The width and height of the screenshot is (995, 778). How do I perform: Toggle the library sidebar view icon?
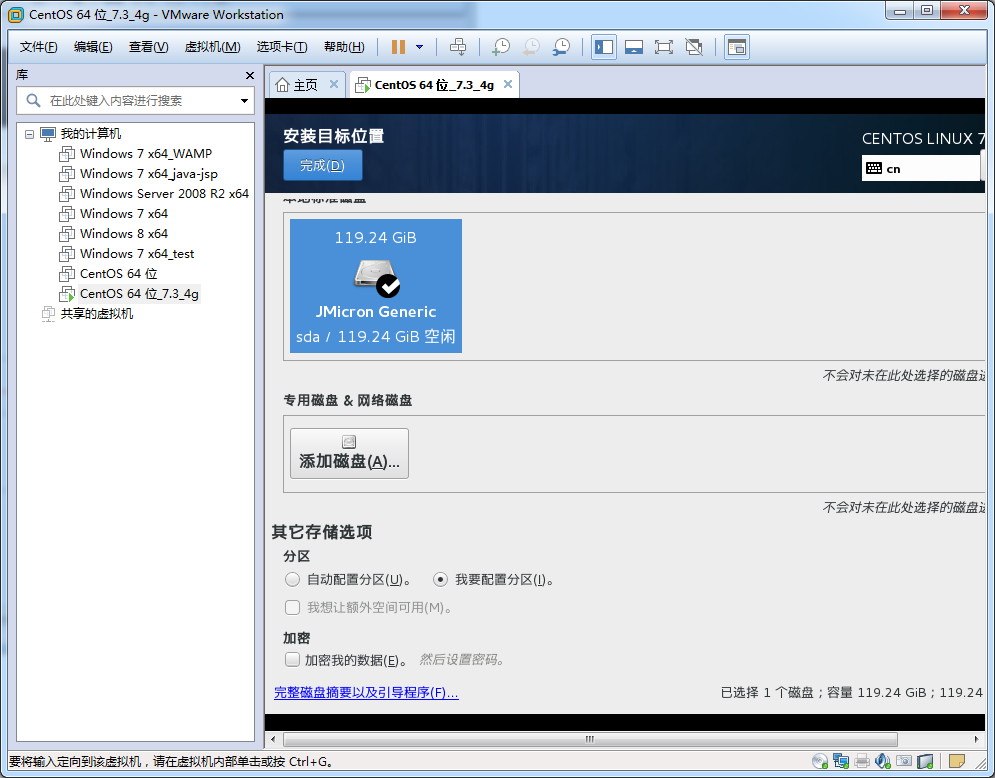click(x=603, y=47)
